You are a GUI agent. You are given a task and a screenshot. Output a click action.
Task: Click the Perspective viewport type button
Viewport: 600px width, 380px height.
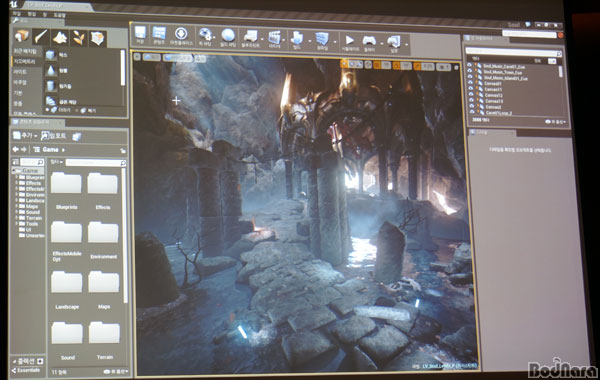[152, 57]
